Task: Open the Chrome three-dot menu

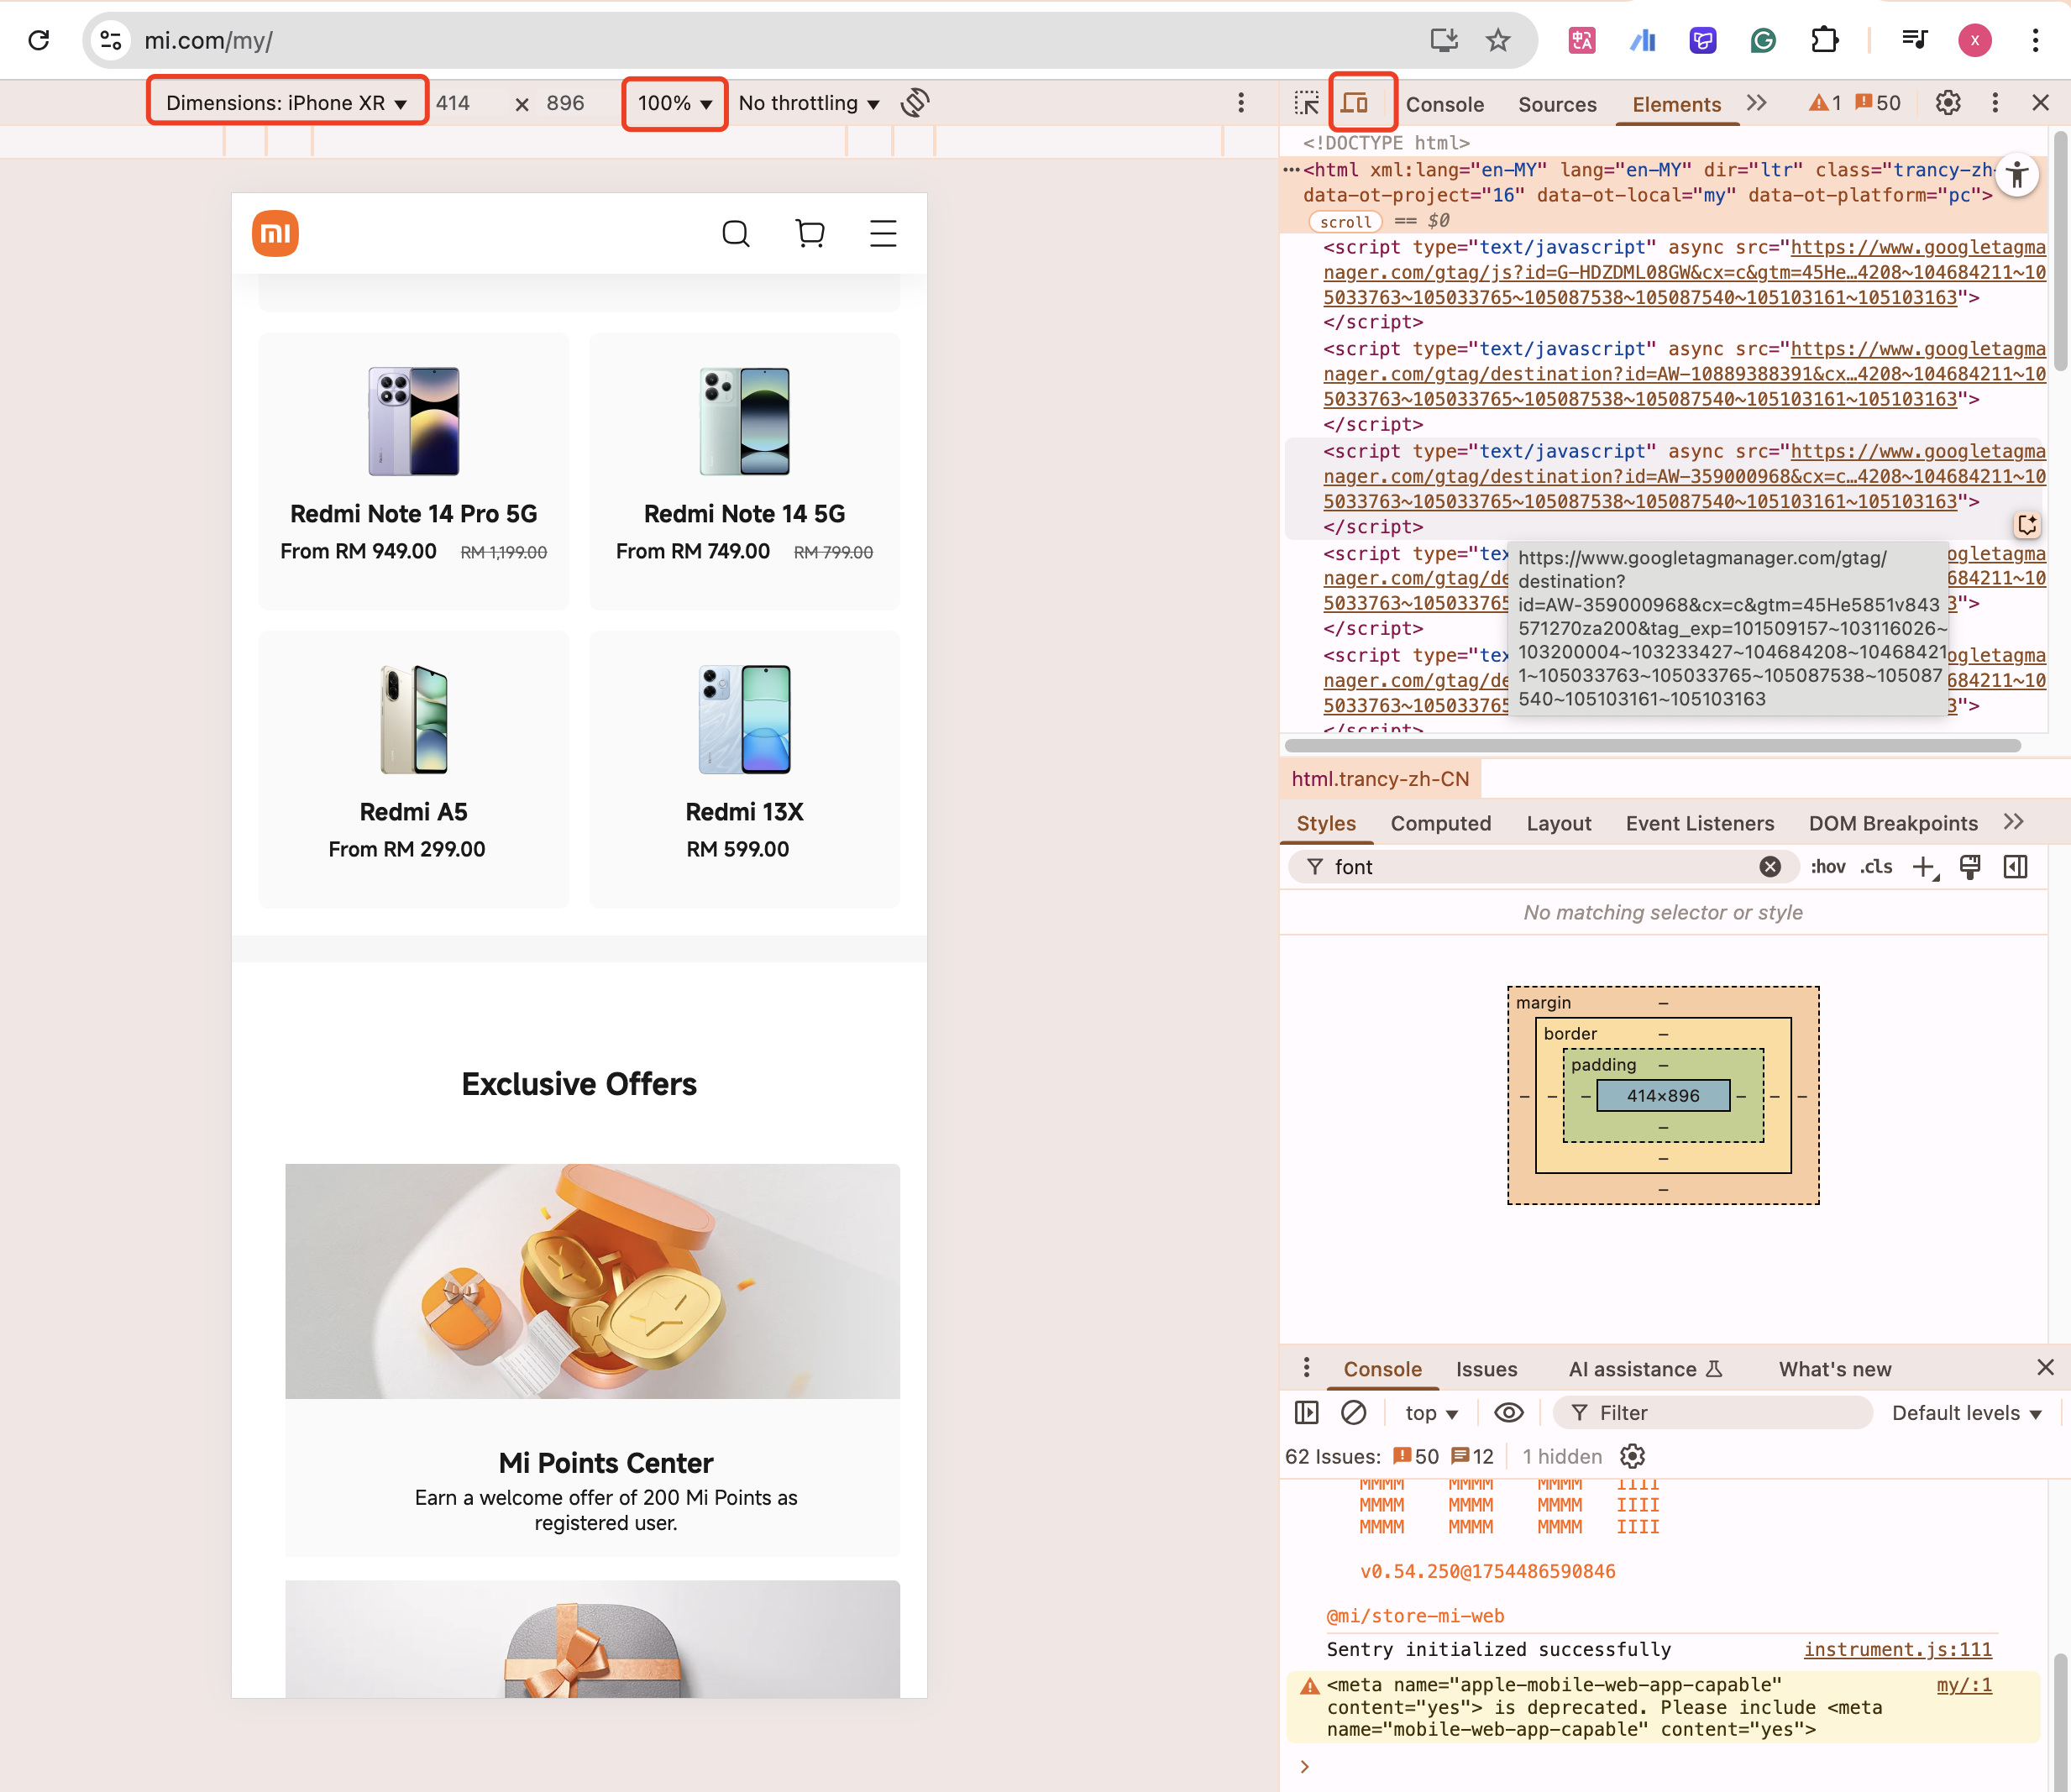Action: tap(2035, 40)
